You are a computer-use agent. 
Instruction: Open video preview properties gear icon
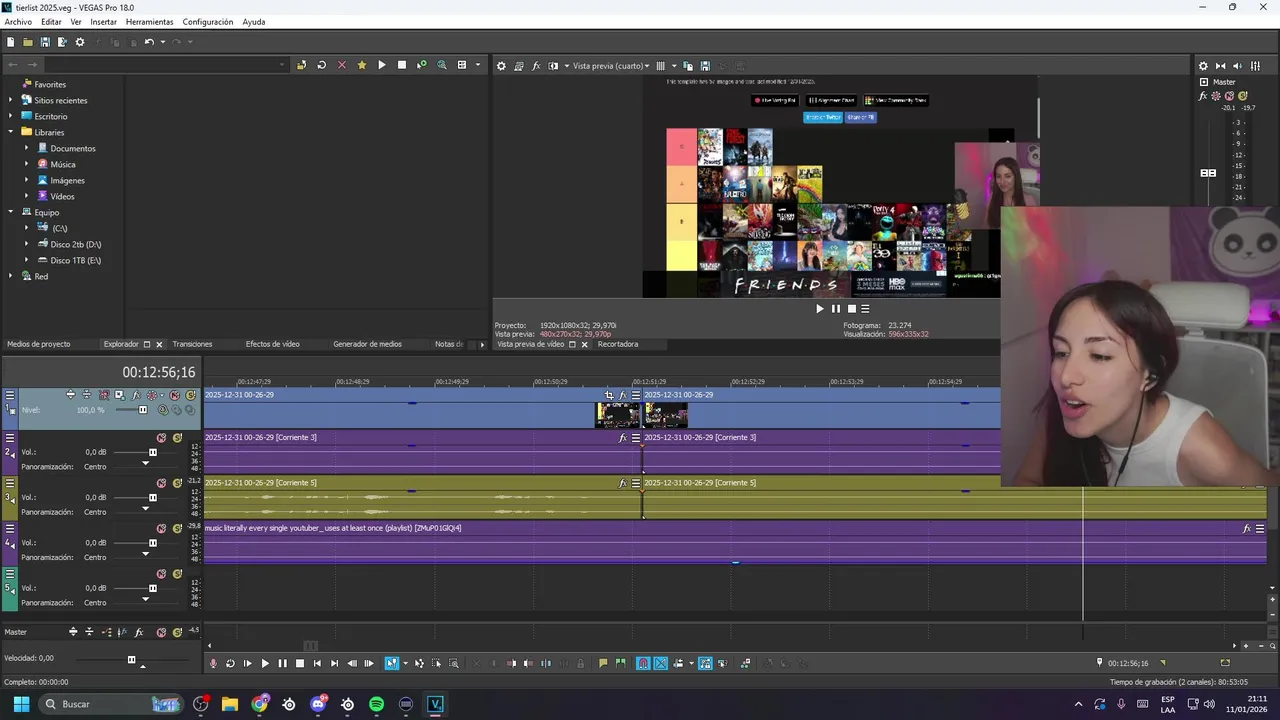[x=502, y=66]
